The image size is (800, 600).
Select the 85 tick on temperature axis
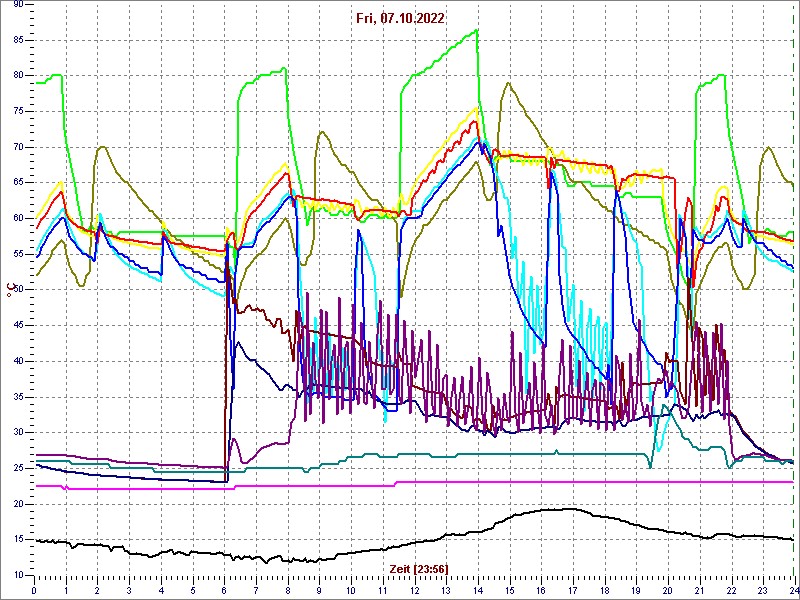(x=18, y=40)
